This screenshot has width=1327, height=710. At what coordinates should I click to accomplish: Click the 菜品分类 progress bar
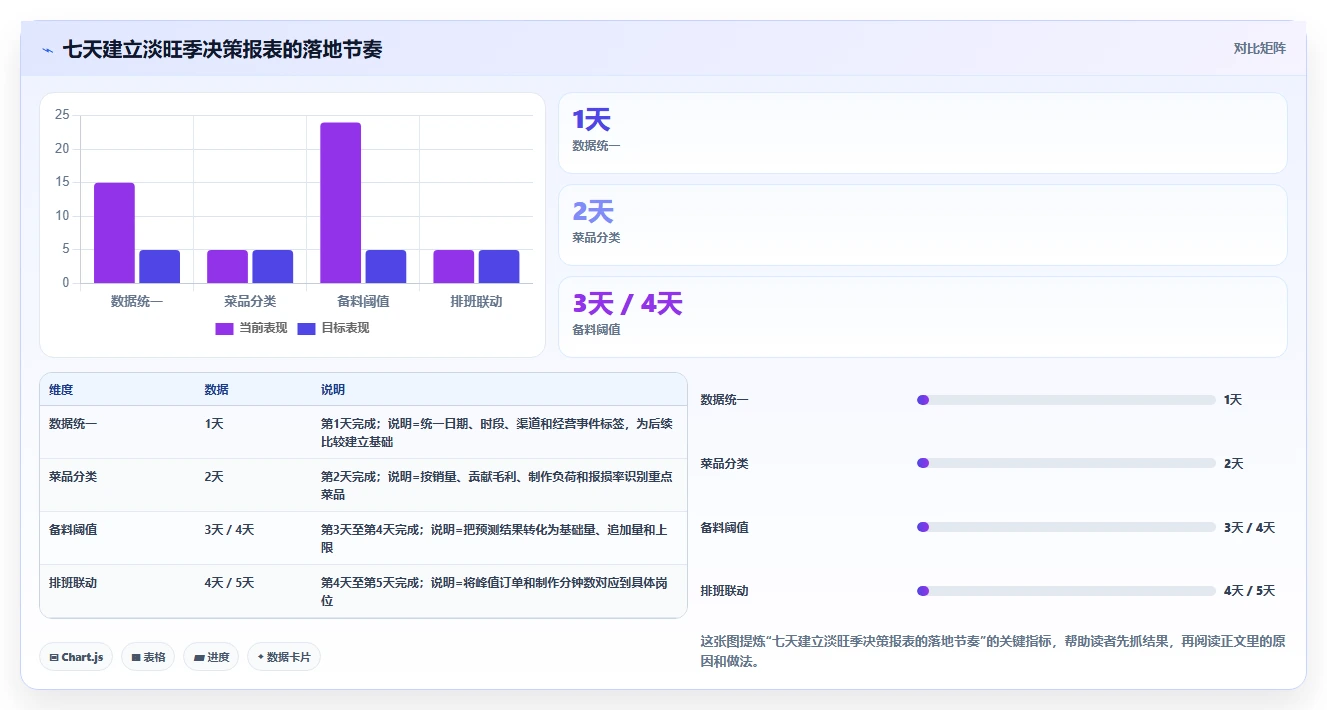pos(1066,463)
